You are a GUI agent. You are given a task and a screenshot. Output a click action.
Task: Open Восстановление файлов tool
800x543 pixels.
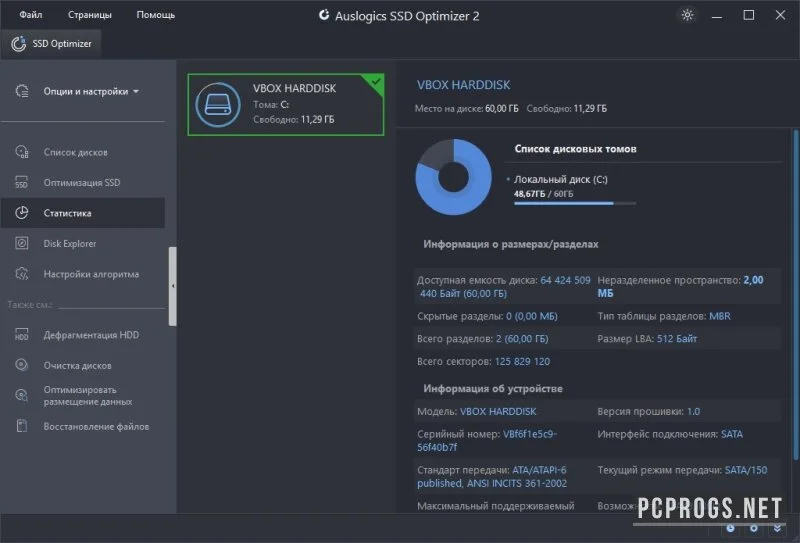96,427
